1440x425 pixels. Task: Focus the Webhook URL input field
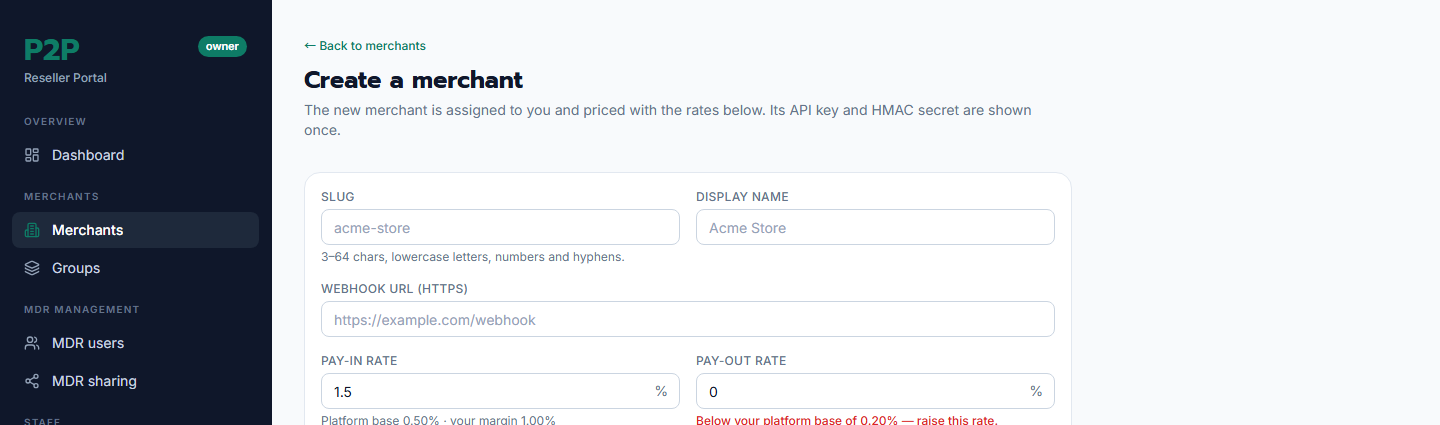click(x=688, y=319)
